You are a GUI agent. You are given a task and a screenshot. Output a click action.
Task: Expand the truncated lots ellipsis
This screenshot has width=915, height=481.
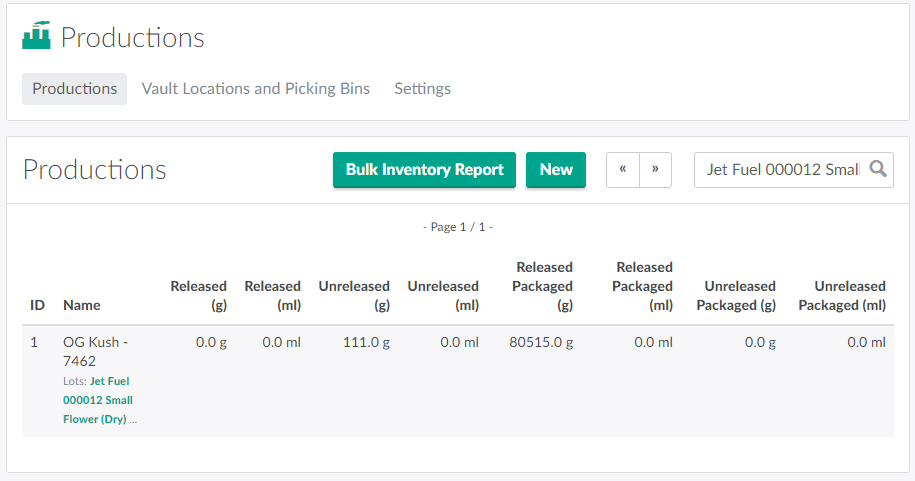[134, 420]
